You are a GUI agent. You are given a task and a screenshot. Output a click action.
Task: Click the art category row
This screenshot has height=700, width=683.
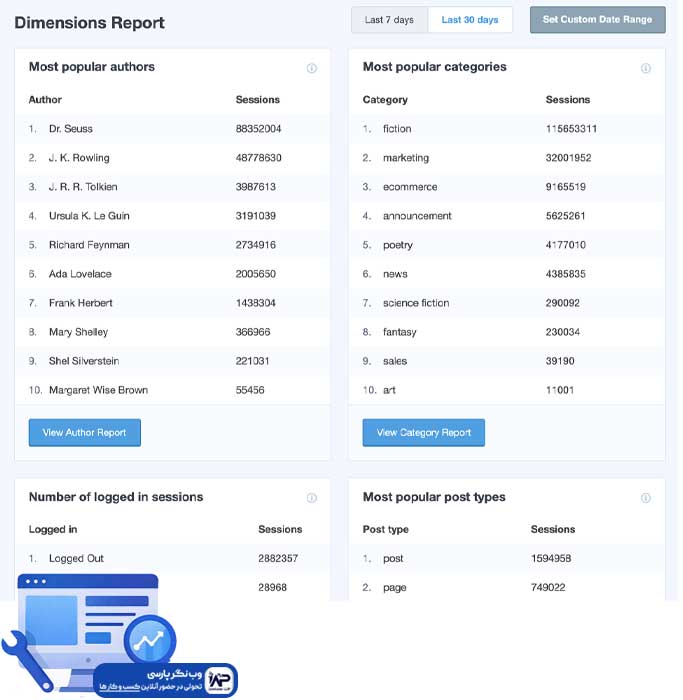point(507,390)
